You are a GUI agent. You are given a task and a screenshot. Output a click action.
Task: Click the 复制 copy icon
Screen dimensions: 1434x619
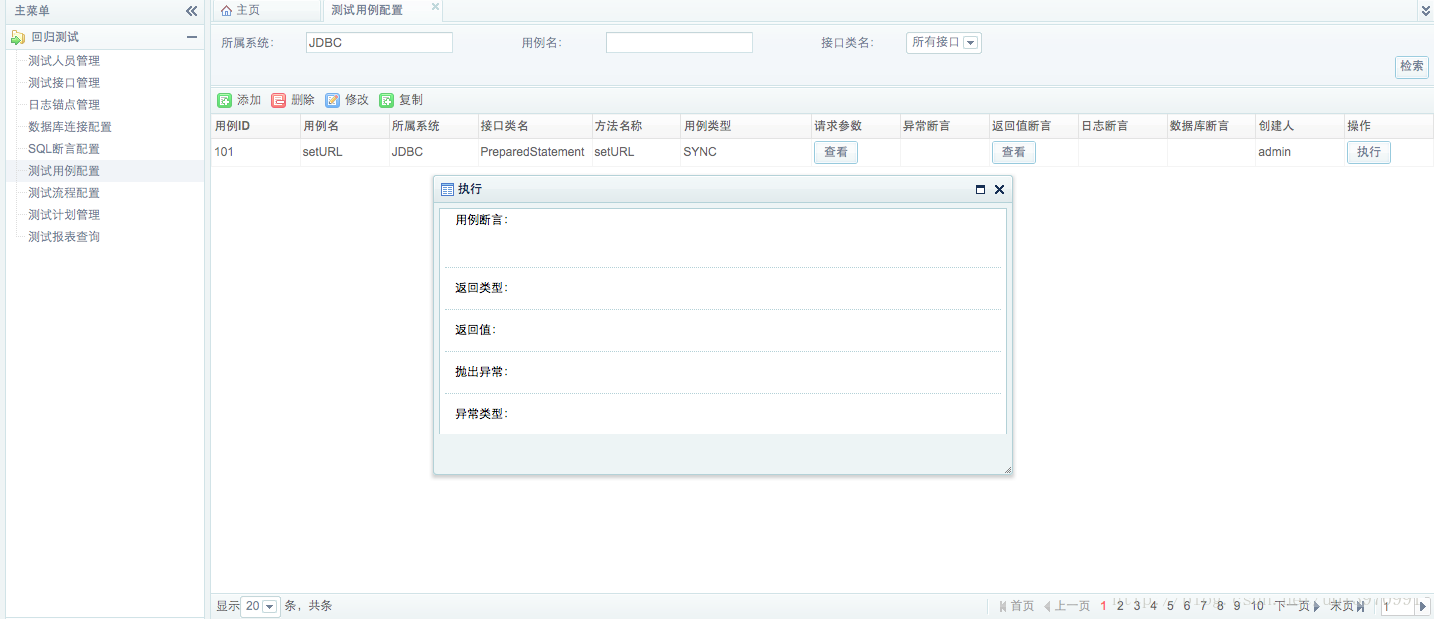click(x=387, y=100)
